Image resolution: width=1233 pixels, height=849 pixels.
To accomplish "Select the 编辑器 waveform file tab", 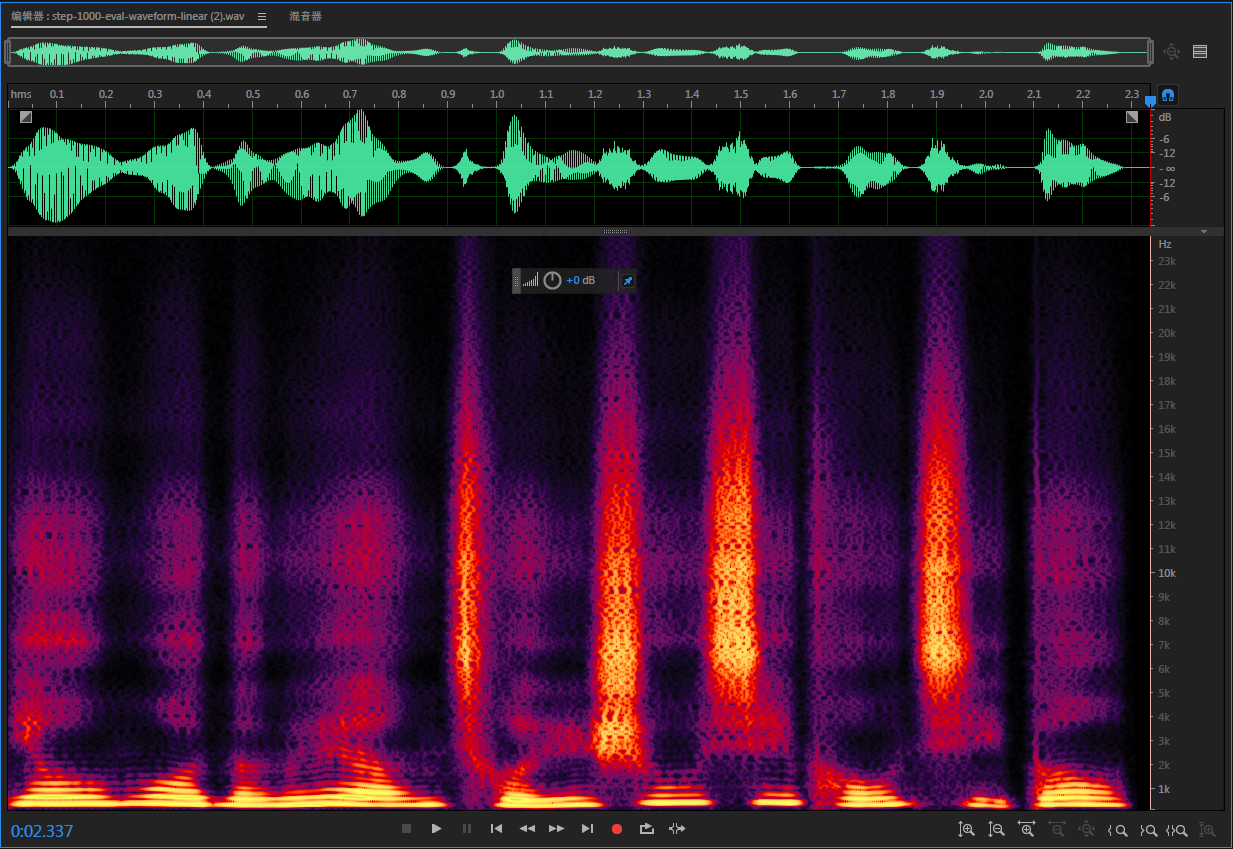I will point(127,17).
